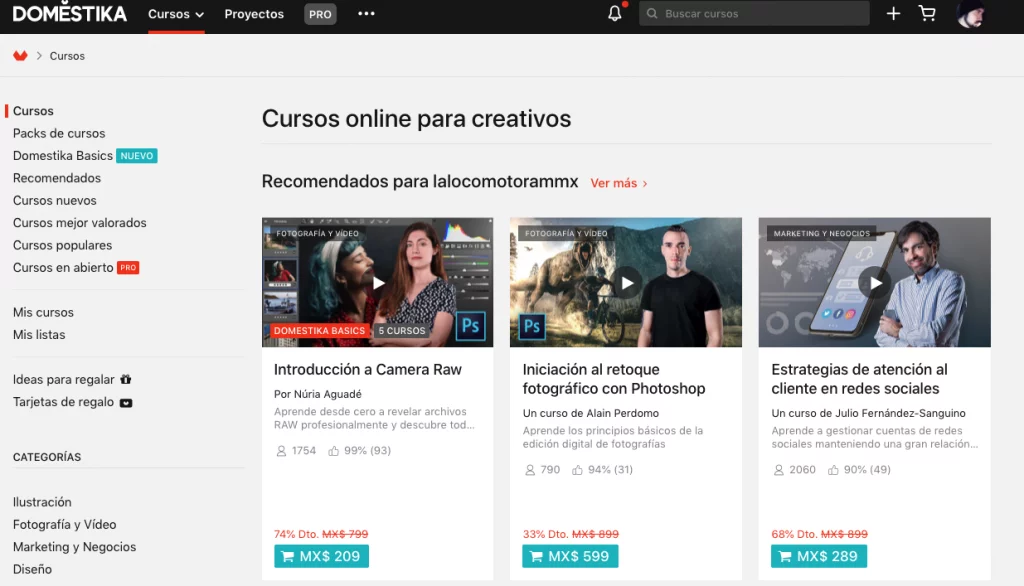
Task: Click the thumbs-up icon showing 90% (49)
Action: [x=833, y=470]
